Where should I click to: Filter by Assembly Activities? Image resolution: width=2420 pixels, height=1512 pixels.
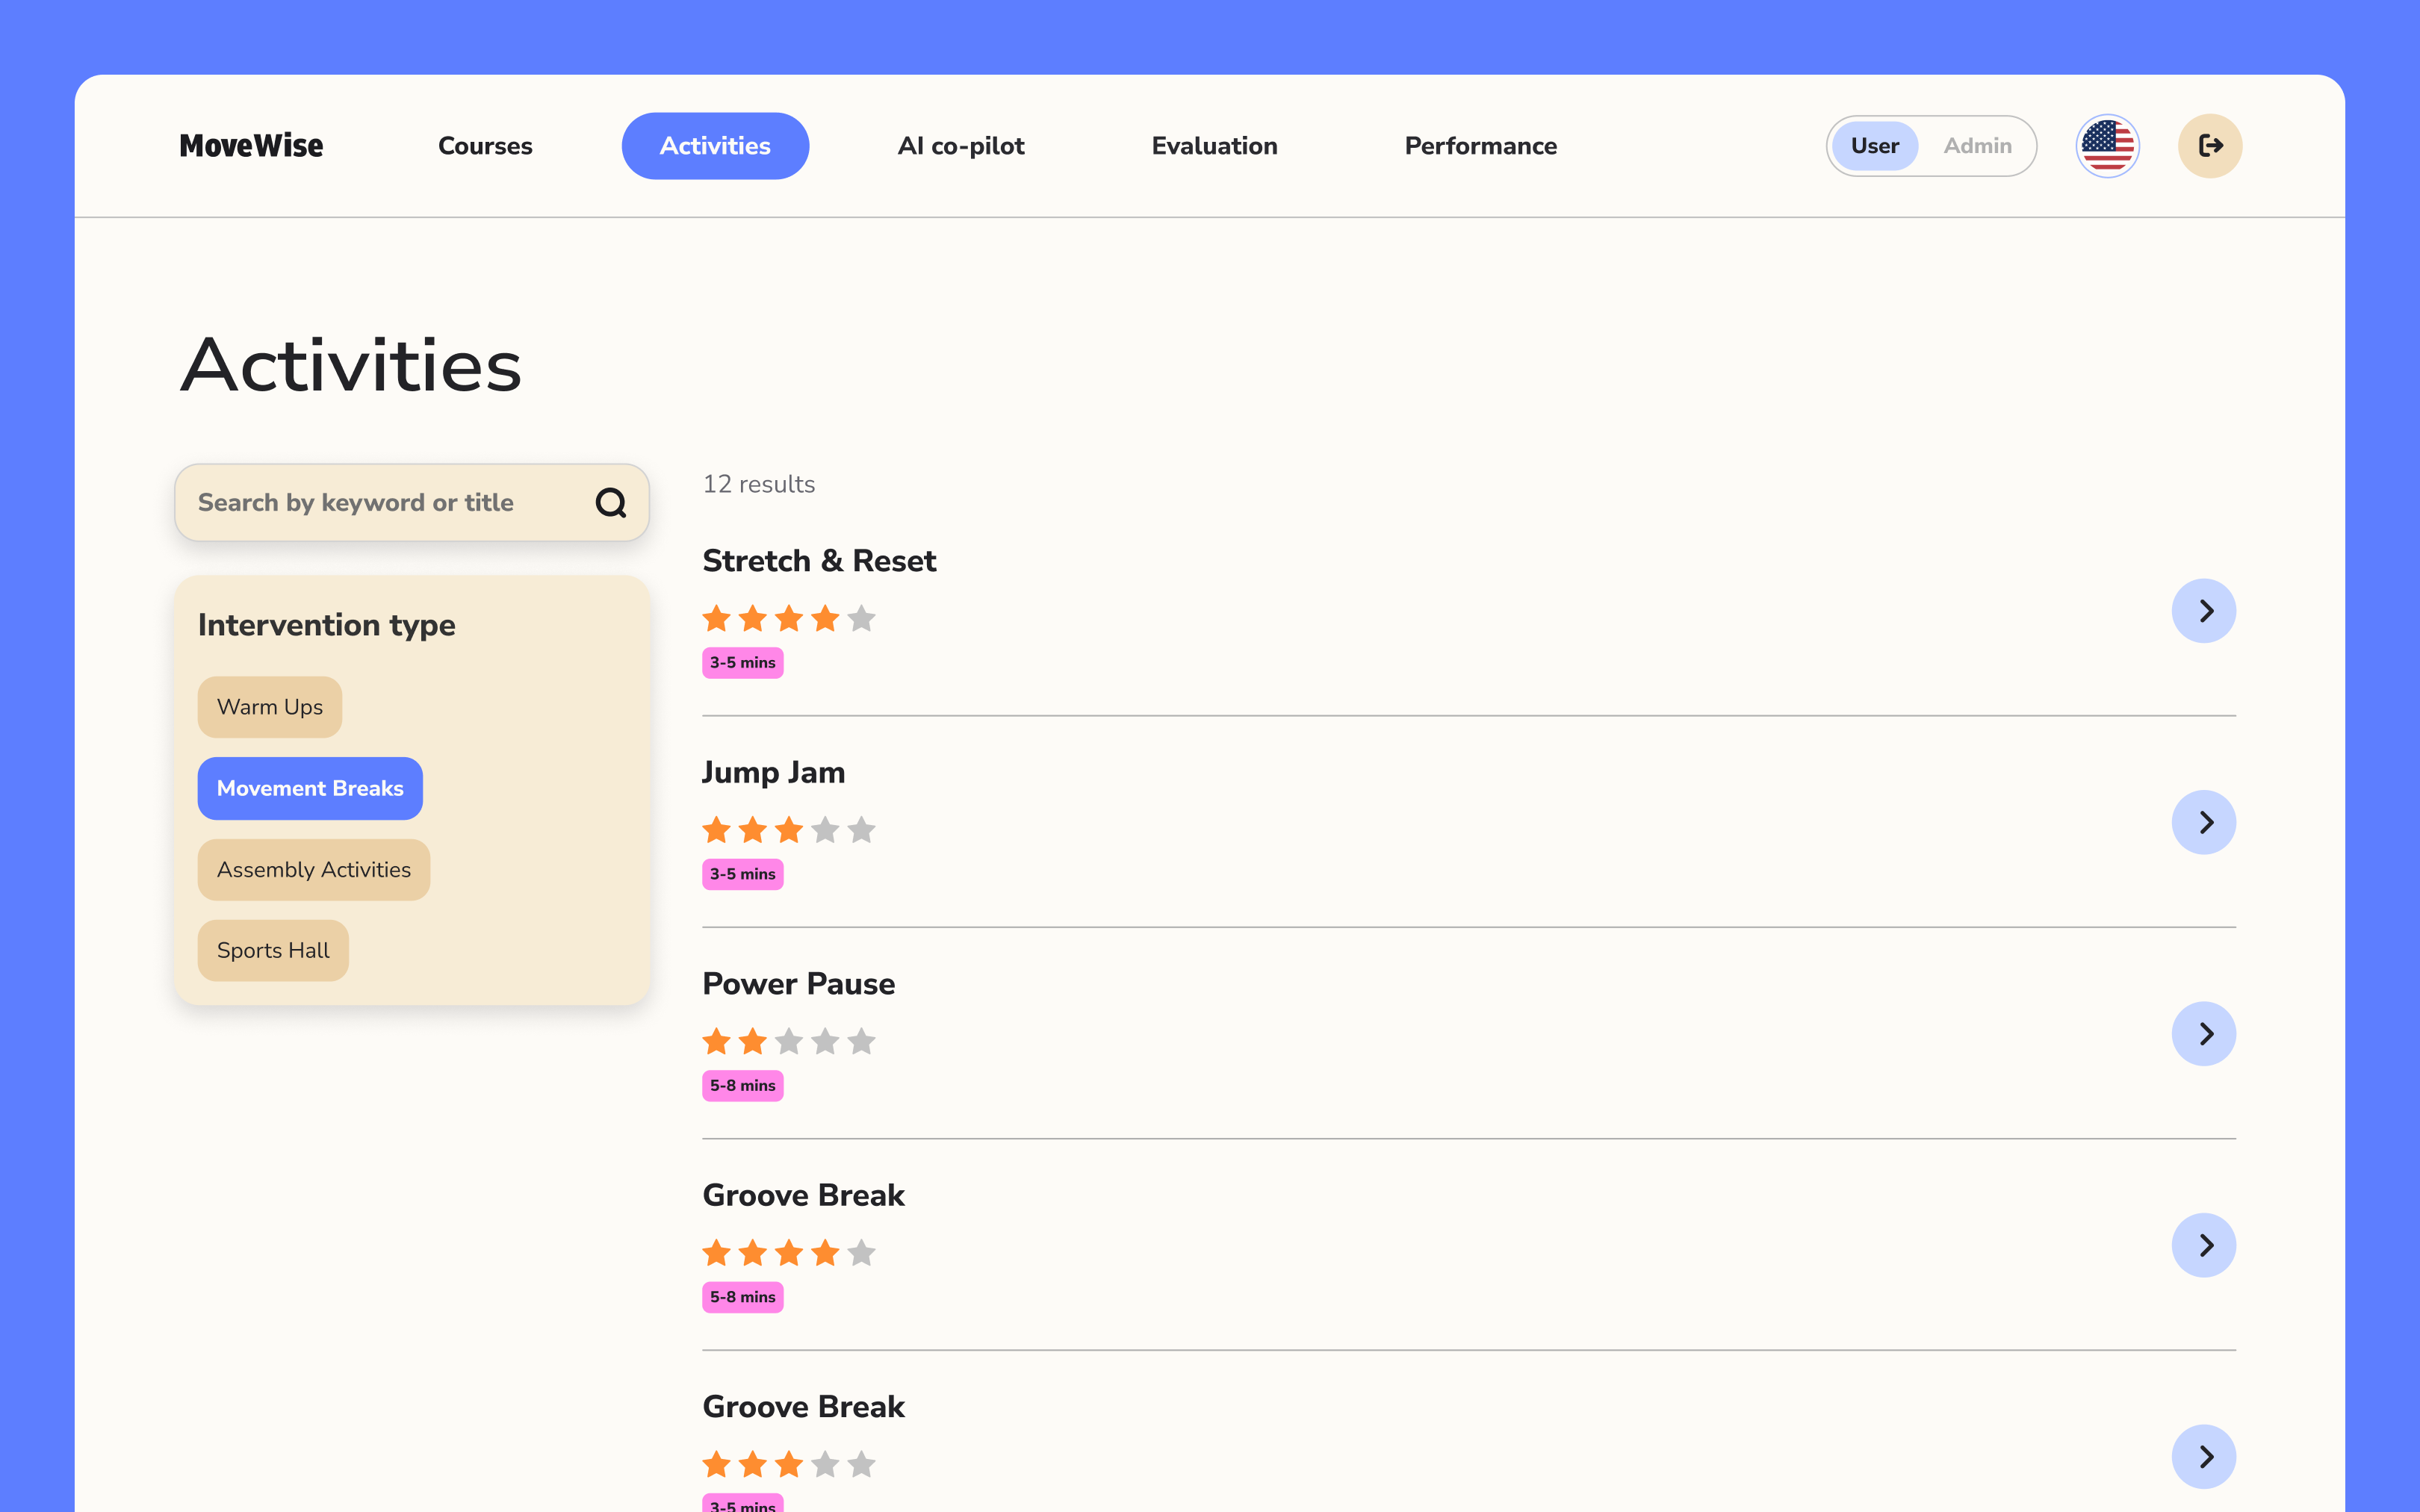(x=313, y=870)
